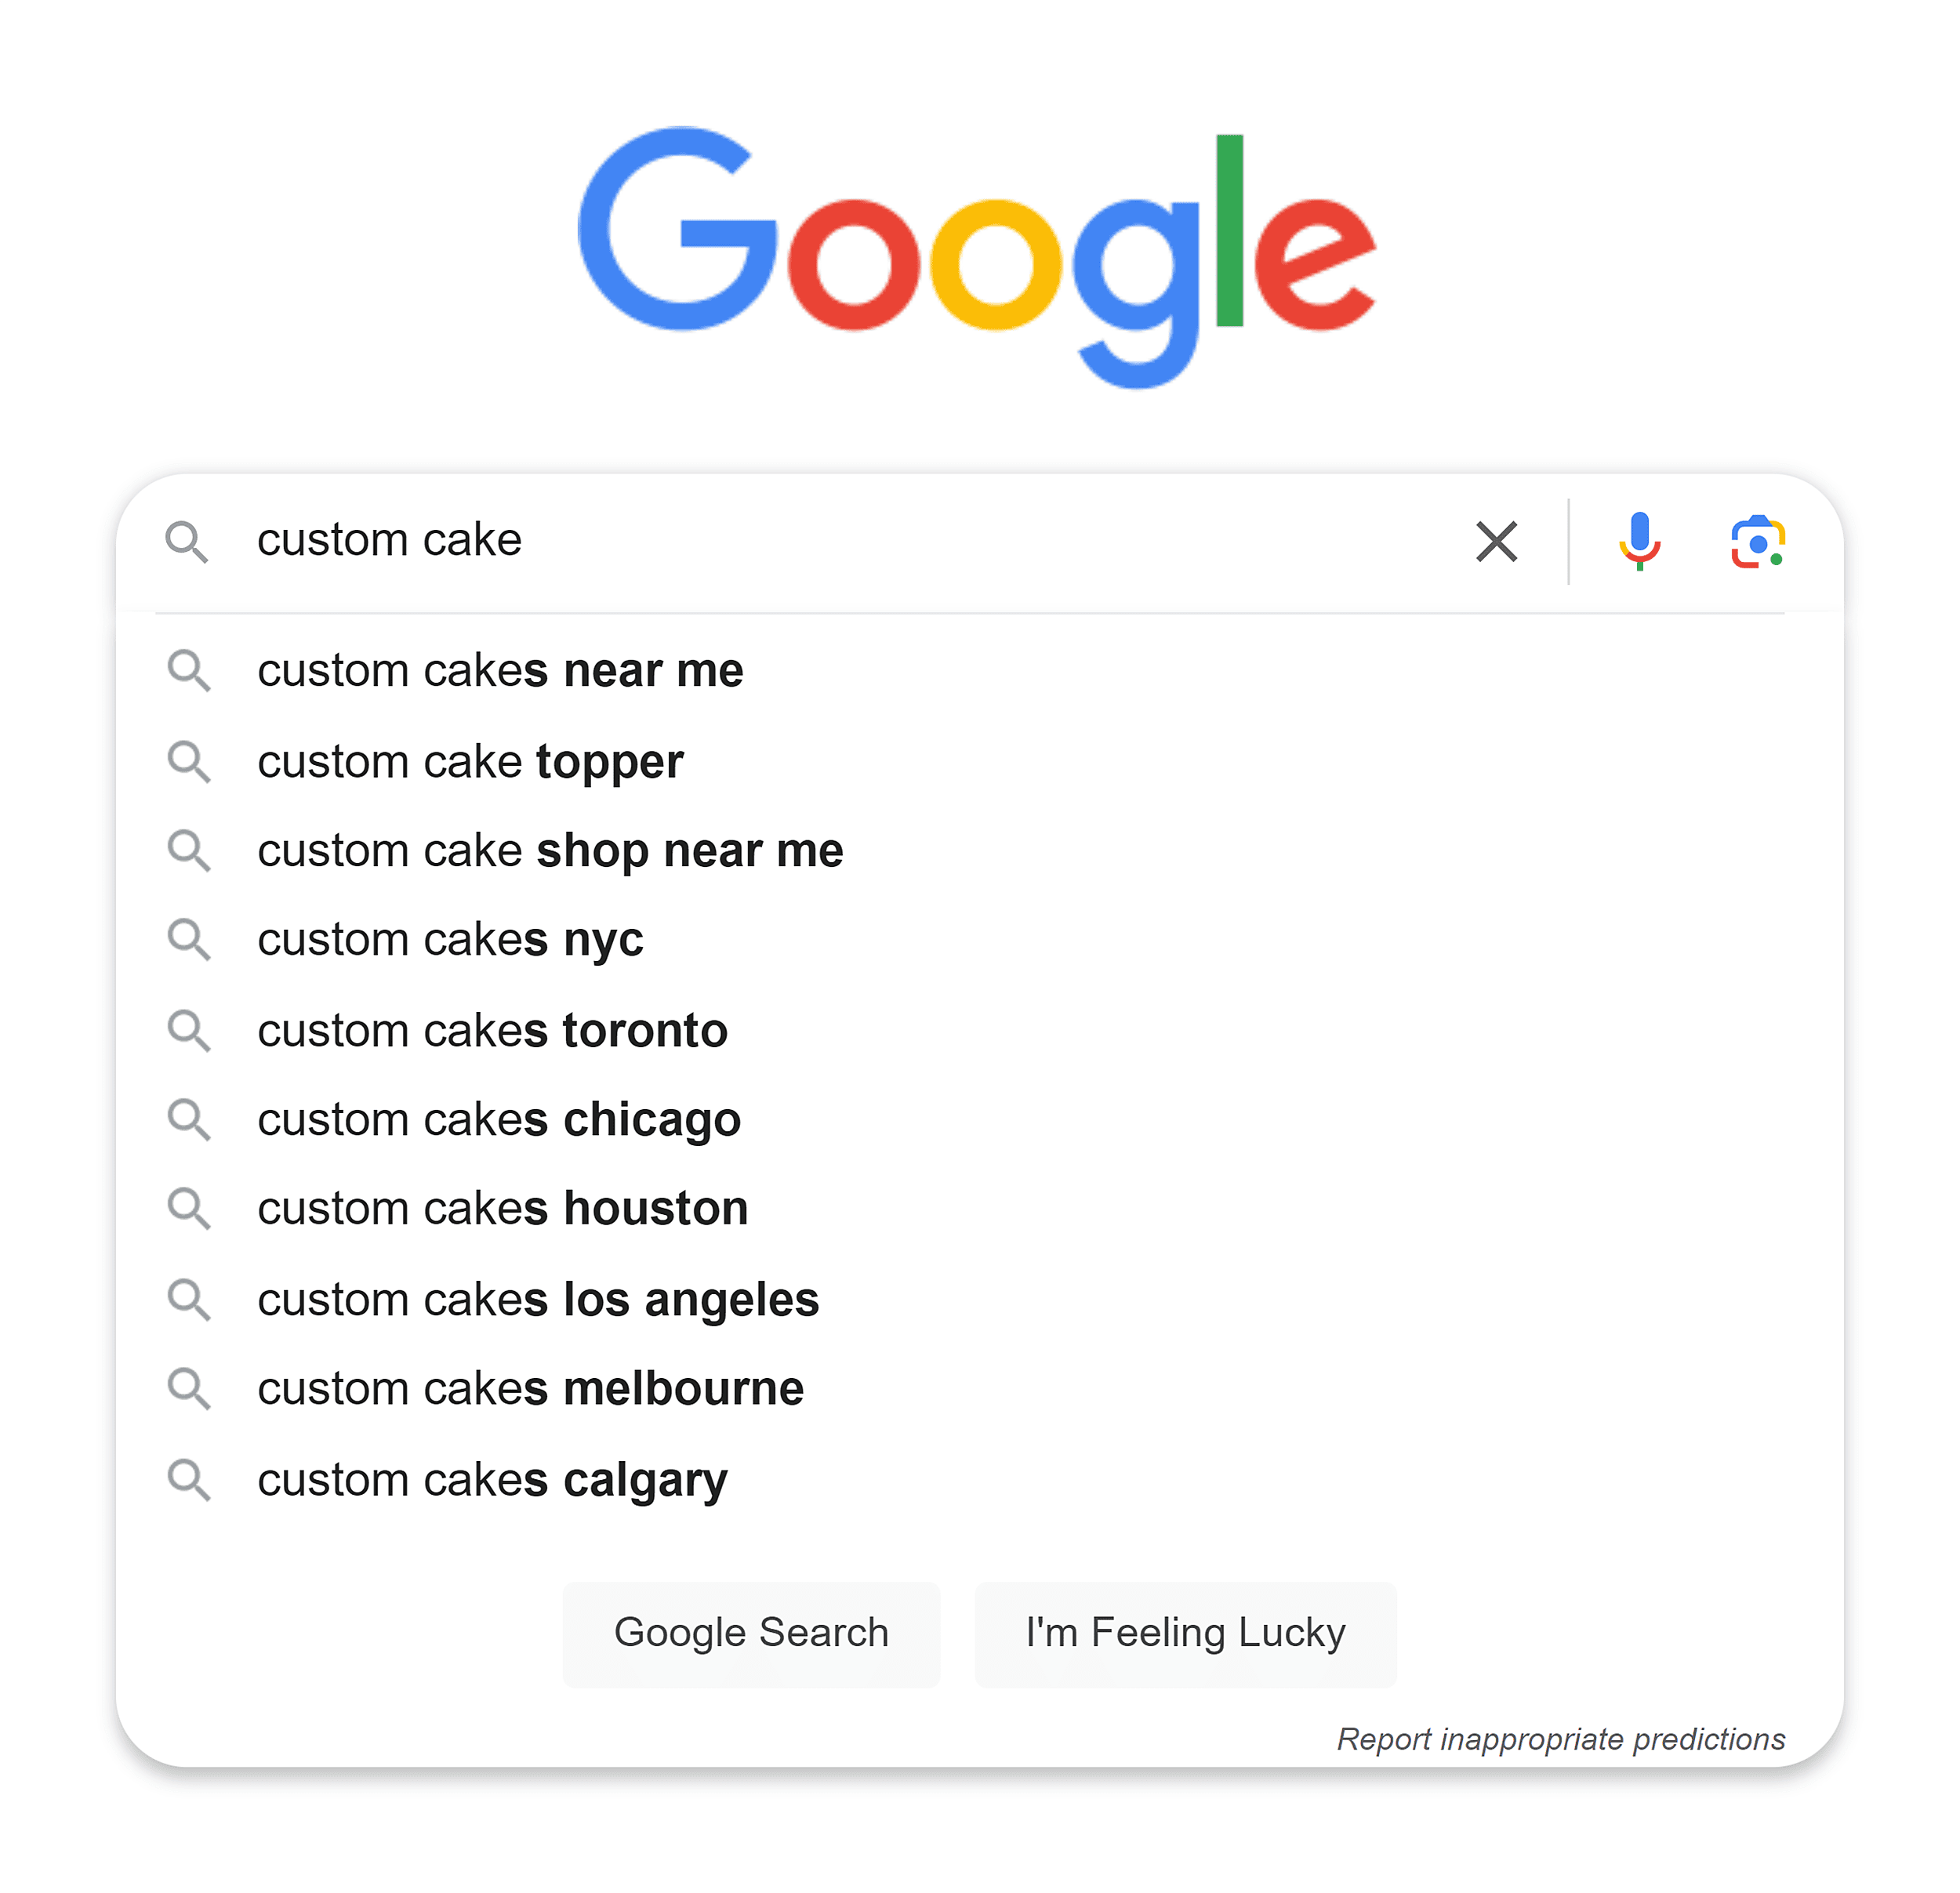Start voice search via the microphone icon

[x=1639, y=542]
